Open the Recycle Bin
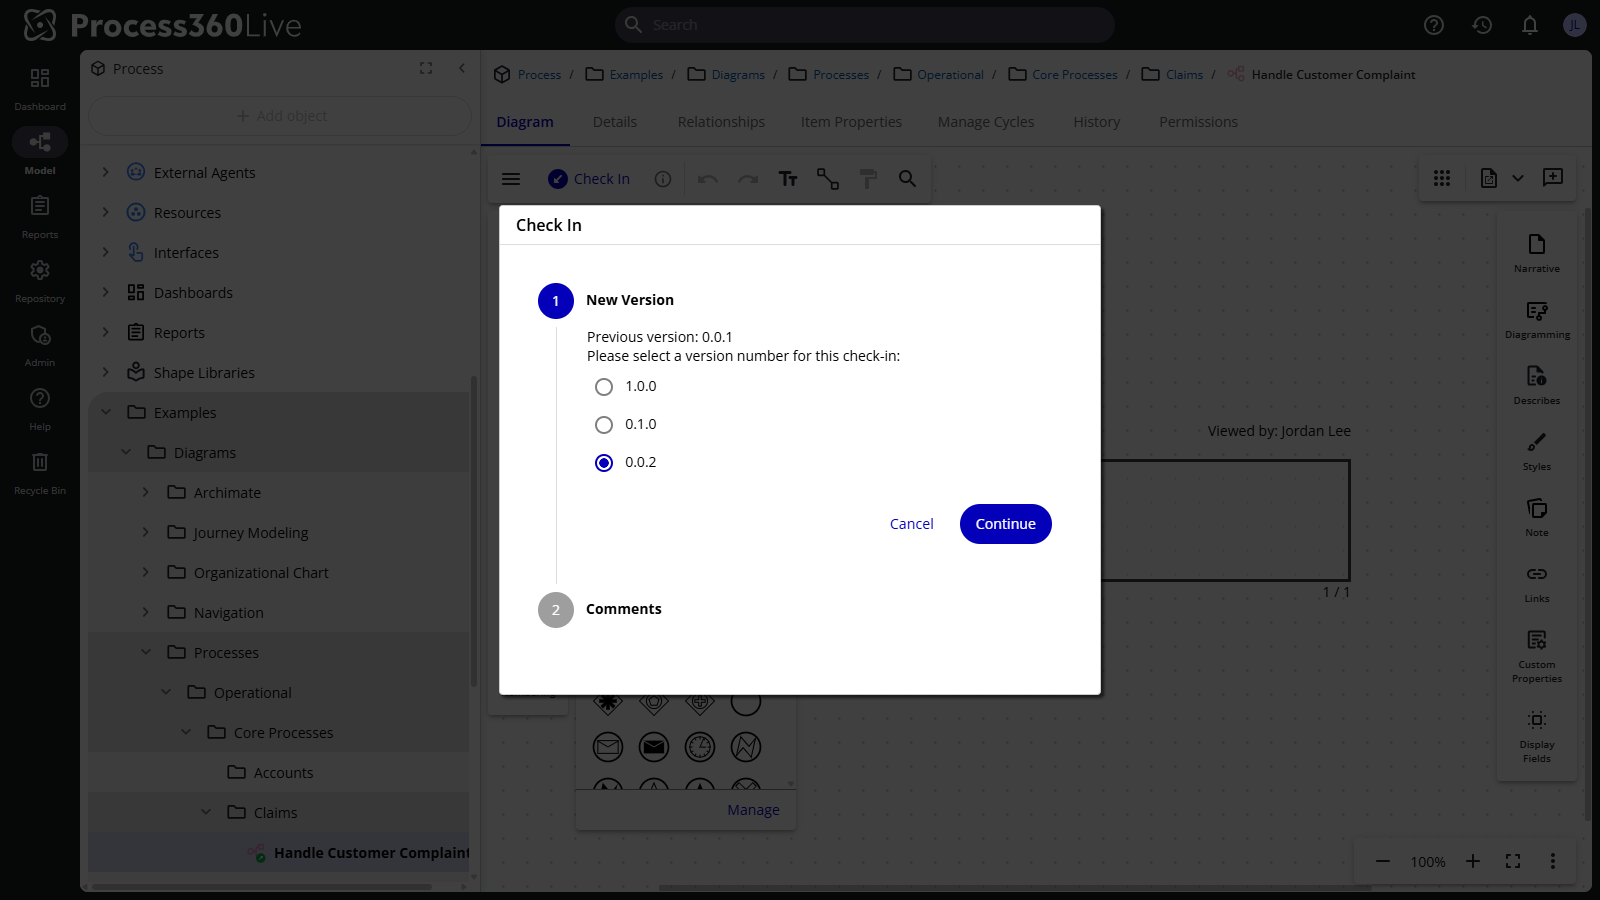1600x900 pixels. [40, 472]
